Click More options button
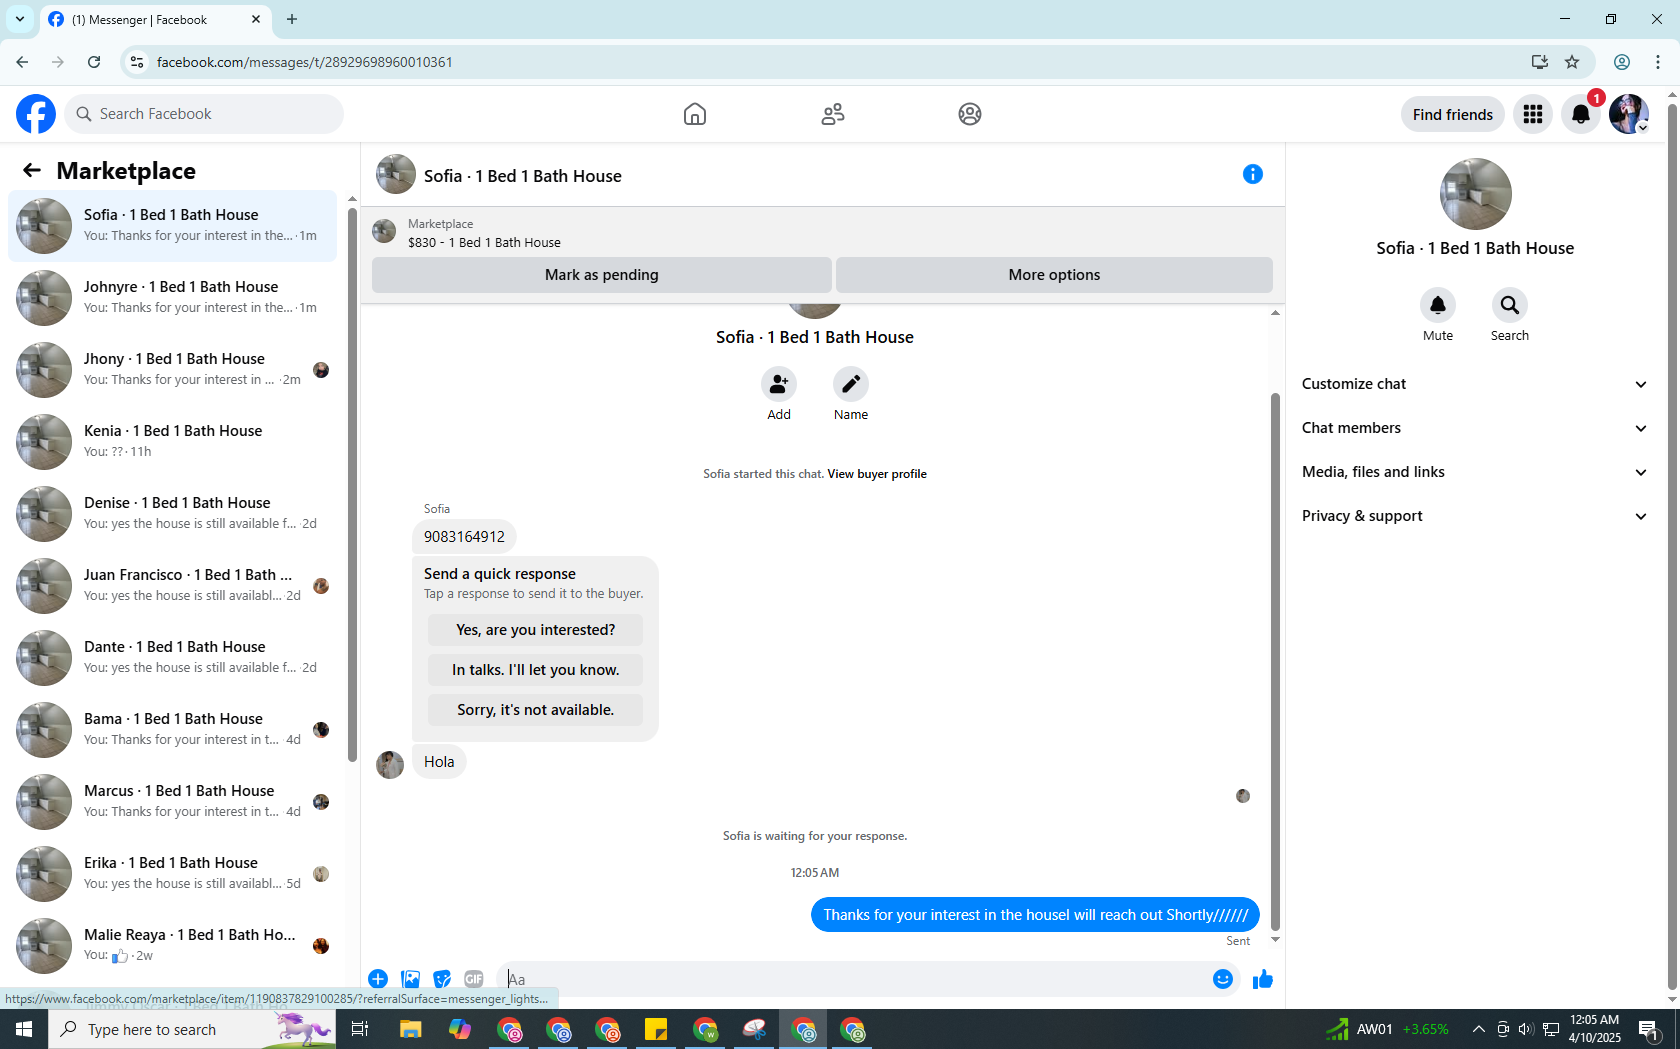The image size is (1680, 1049). click(x=1054, y=275)
